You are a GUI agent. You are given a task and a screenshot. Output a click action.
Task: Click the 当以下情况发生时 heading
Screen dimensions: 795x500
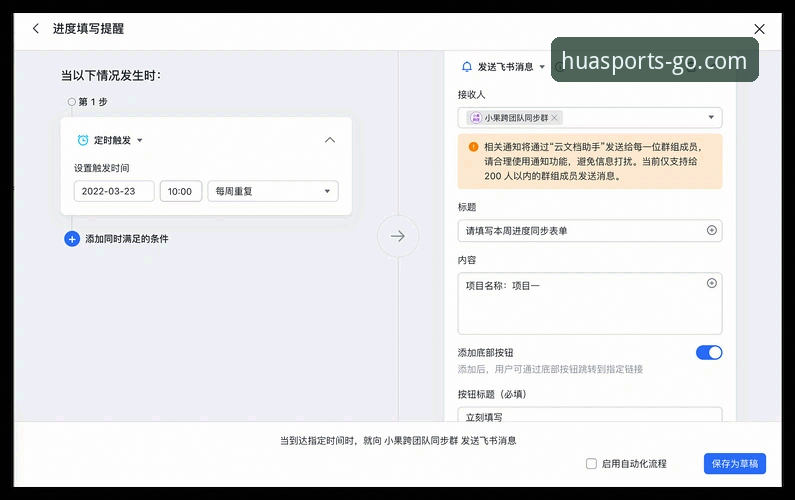[111, 76]
